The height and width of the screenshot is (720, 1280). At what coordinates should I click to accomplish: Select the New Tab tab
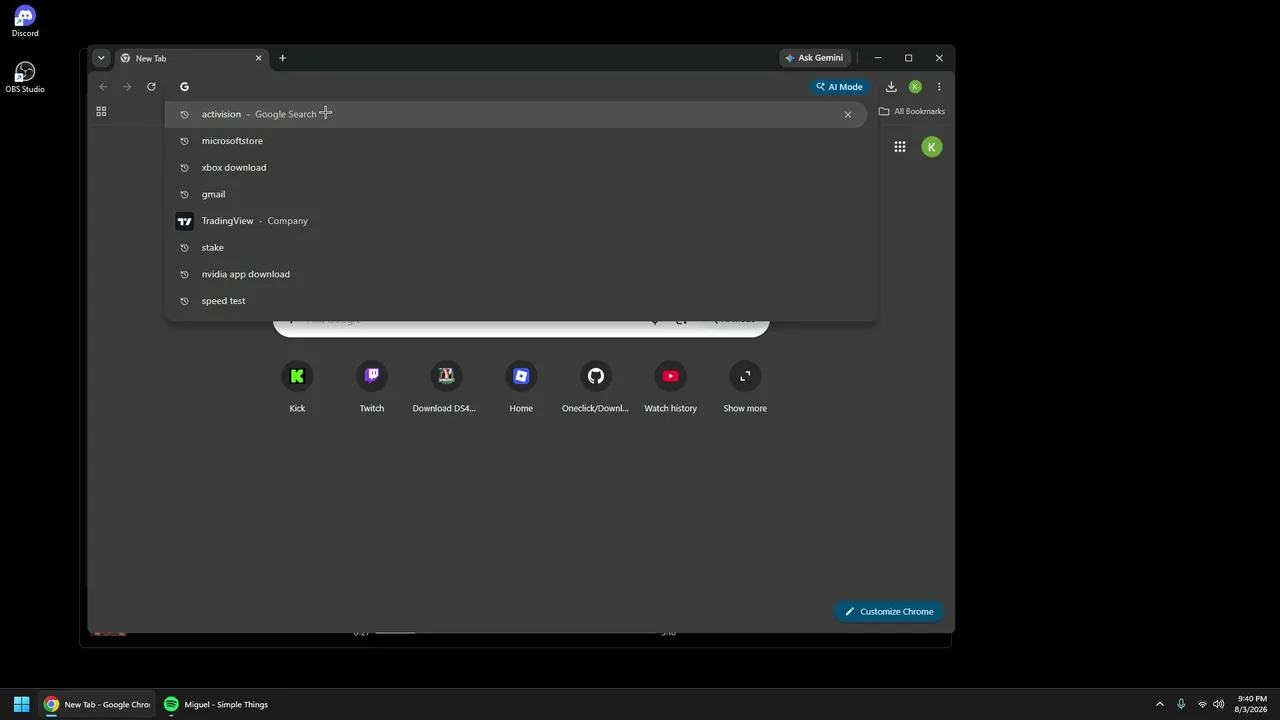pyautogui.click(x=190, y=58)
